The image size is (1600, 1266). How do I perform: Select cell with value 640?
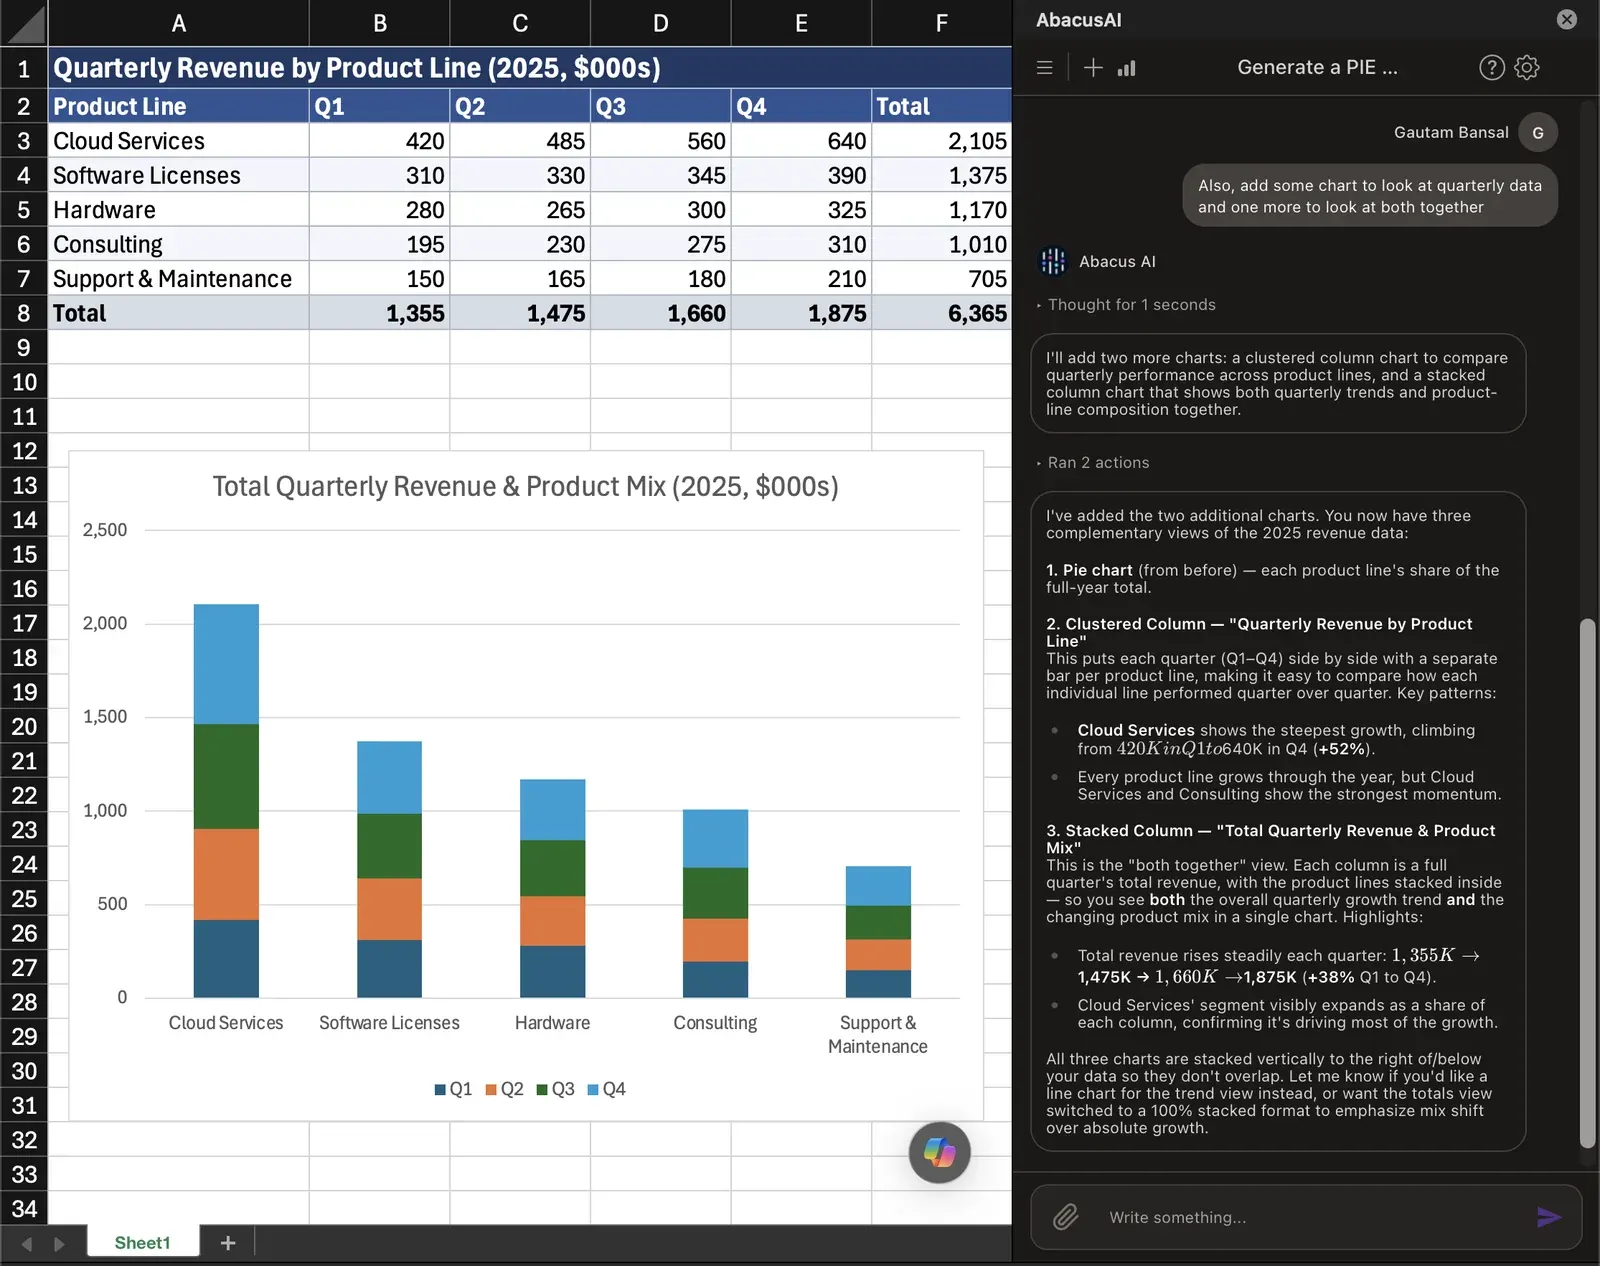click(801, 141)
